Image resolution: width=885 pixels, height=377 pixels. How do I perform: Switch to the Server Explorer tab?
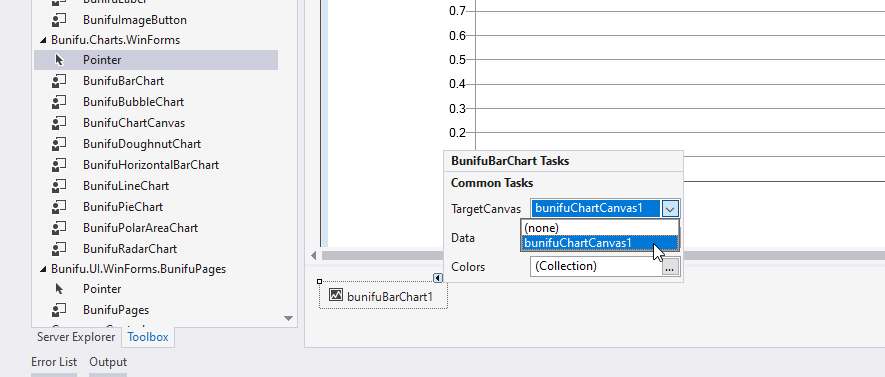[x=76, y=337]
